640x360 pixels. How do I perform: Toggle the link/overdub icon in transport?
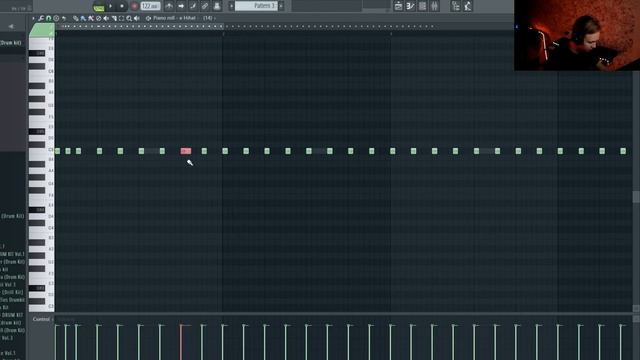tap(205, 6)
